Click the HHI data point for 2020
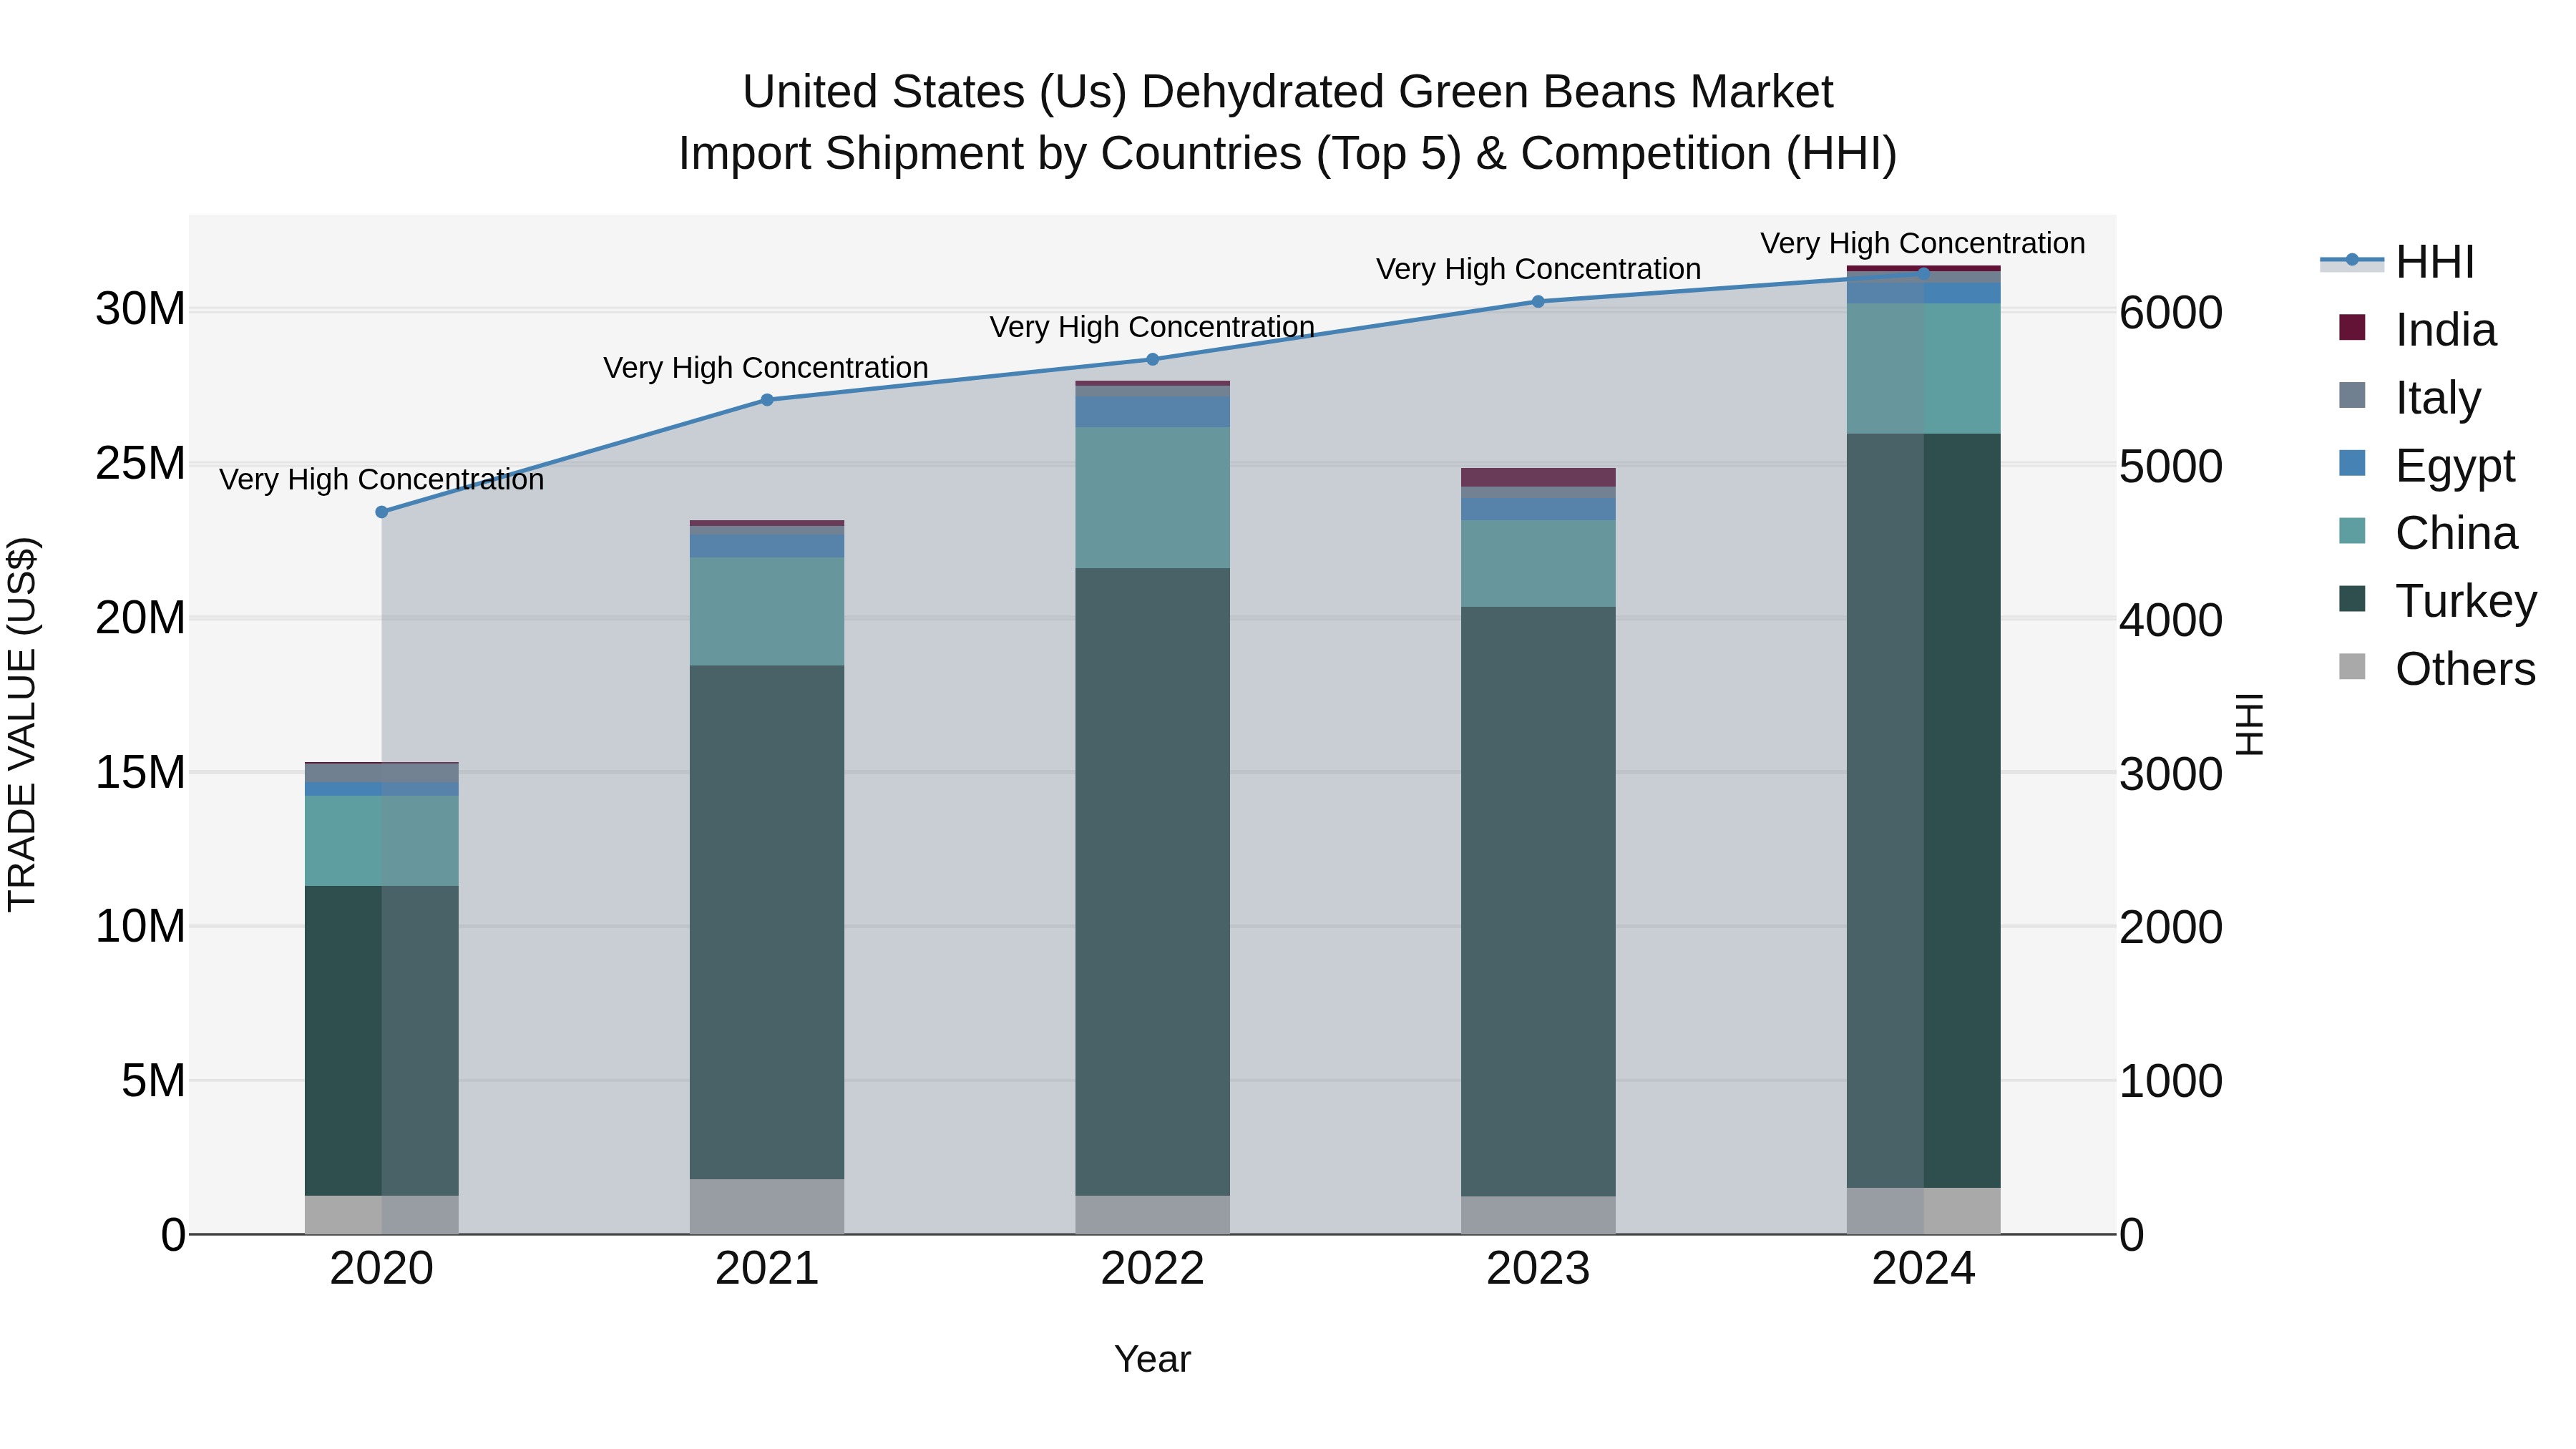The width and height of the screenshot is (2576, 1449). (381, 512)
